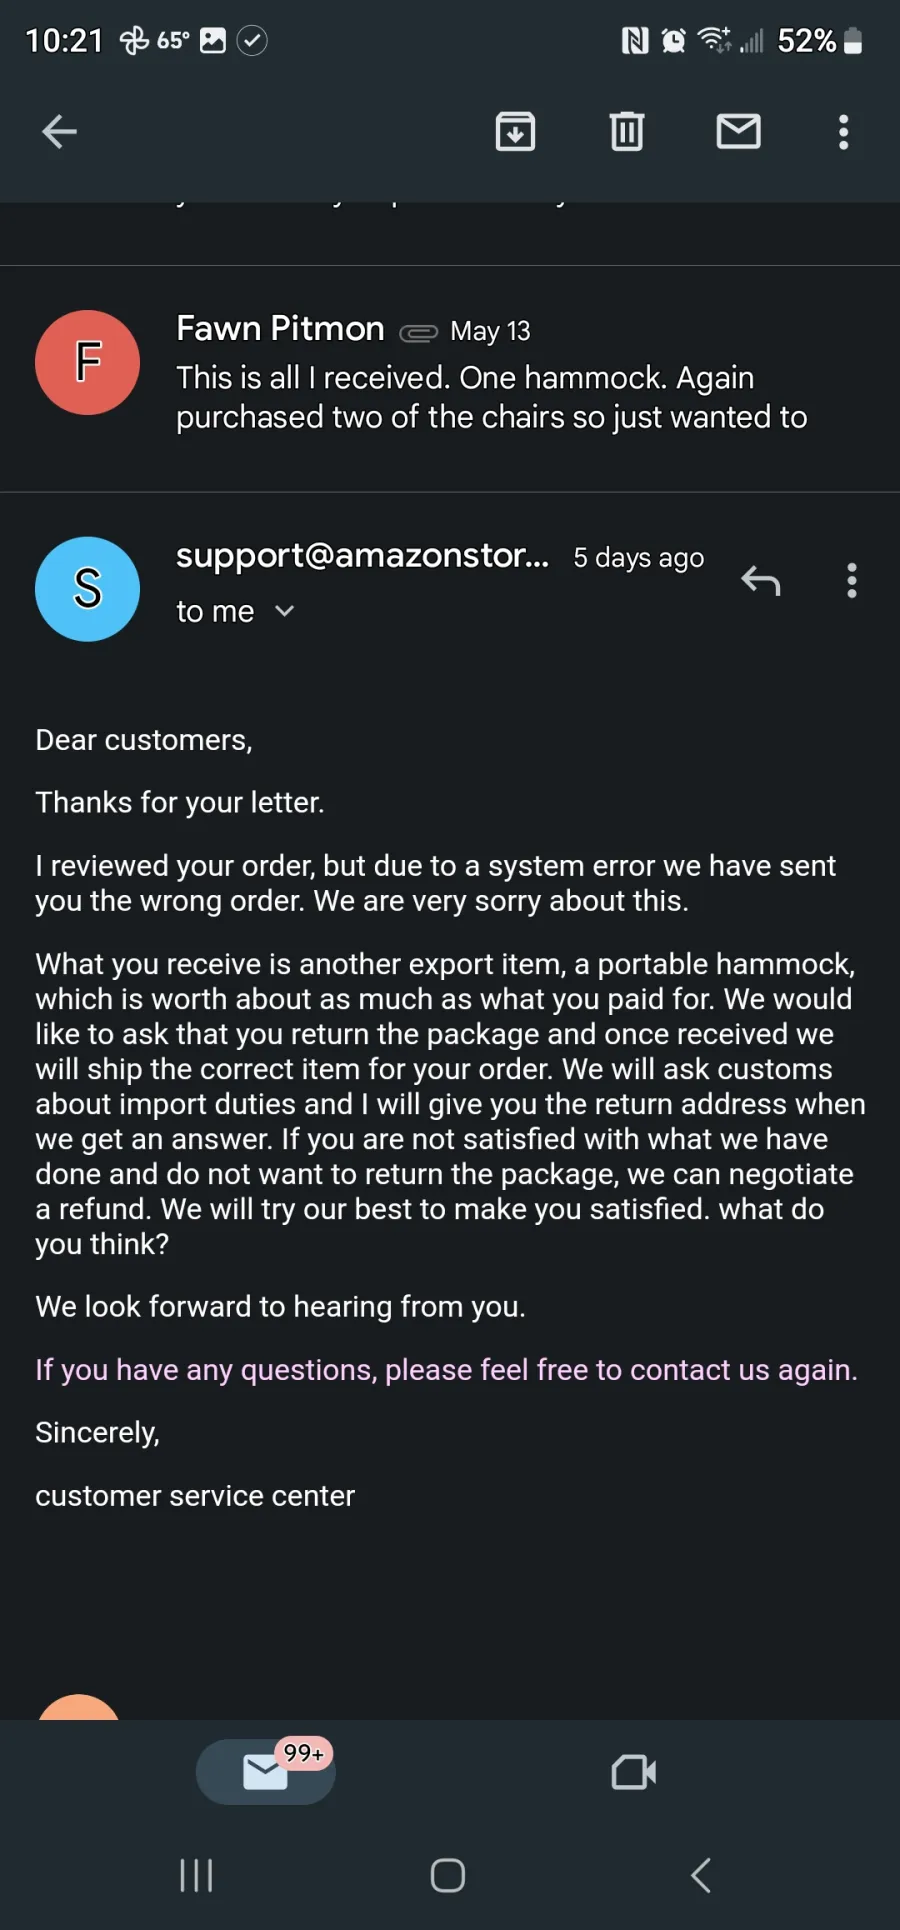Mark the email as unread
This screenshot has height=1930, width=900.
coord(739,131)
